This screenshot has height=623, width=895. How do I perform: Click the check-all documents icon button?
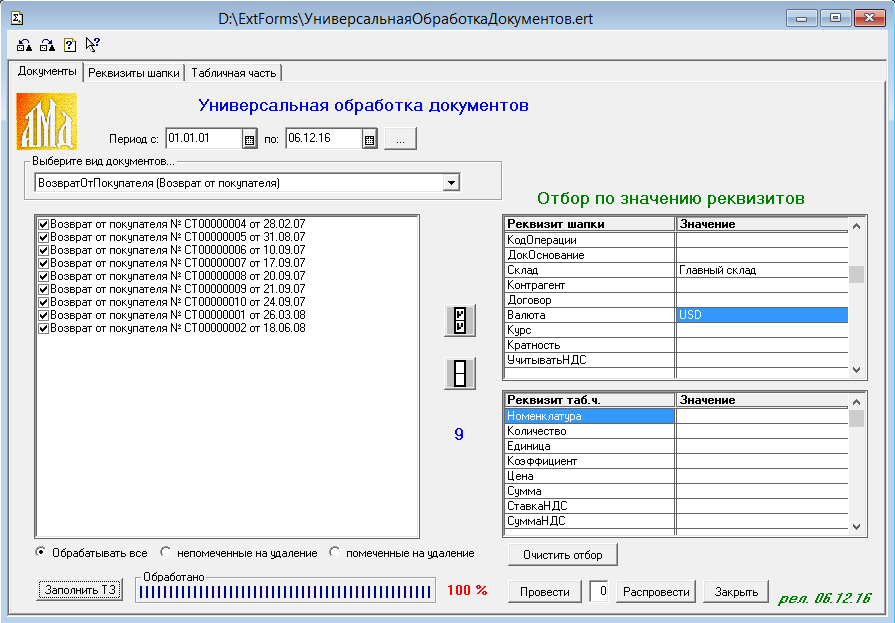(x=459, y=320)
